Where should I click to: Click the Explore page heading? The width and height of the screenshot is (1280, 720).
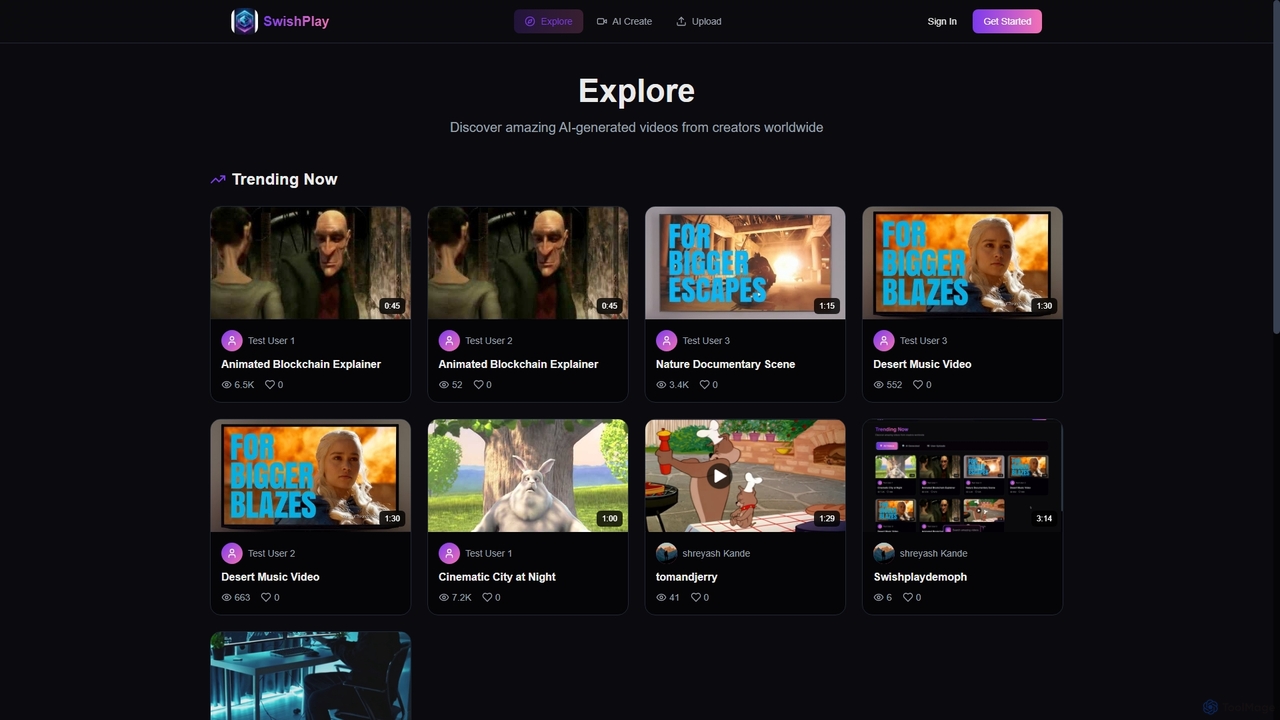(636, 91)
